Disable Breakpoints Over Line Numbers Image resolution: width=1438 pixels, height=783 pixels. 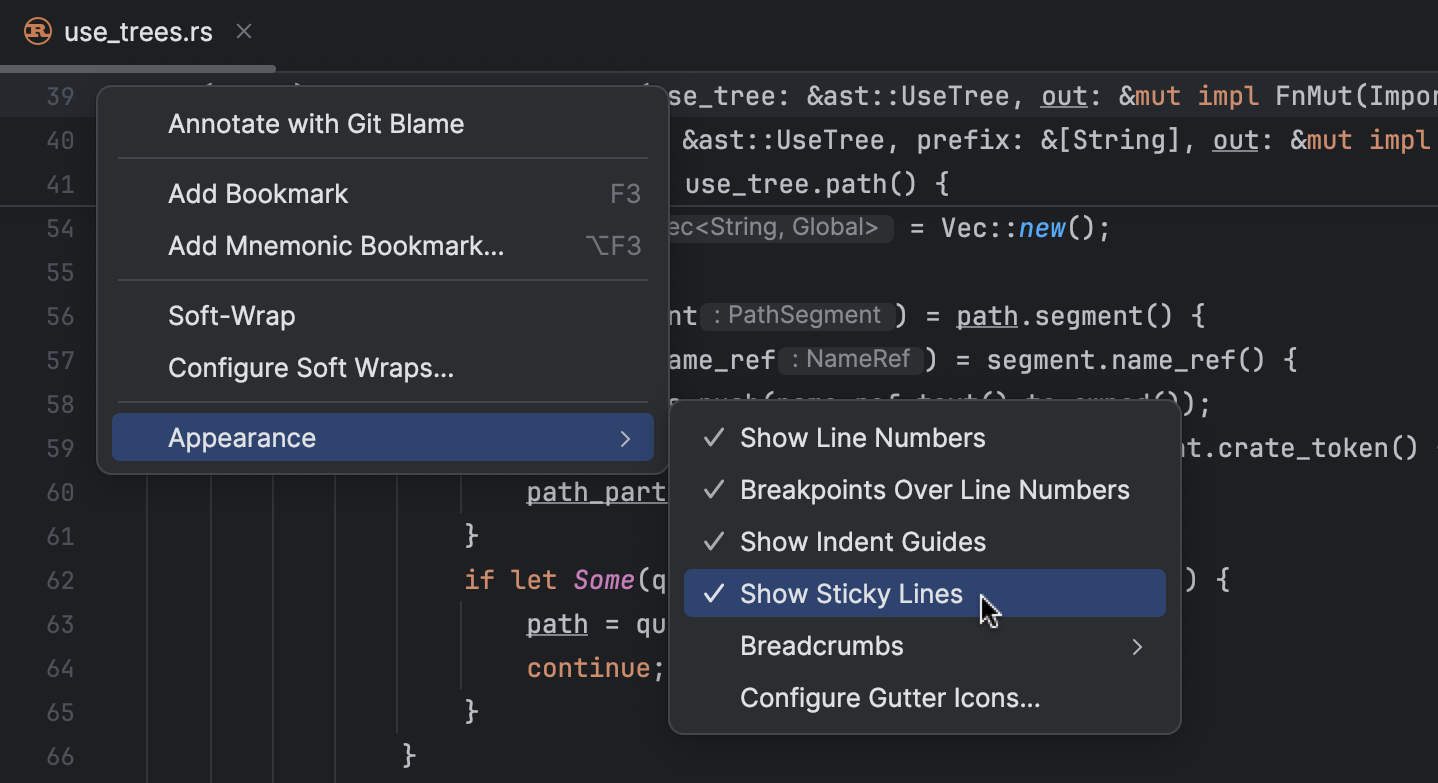click(933, 489)
